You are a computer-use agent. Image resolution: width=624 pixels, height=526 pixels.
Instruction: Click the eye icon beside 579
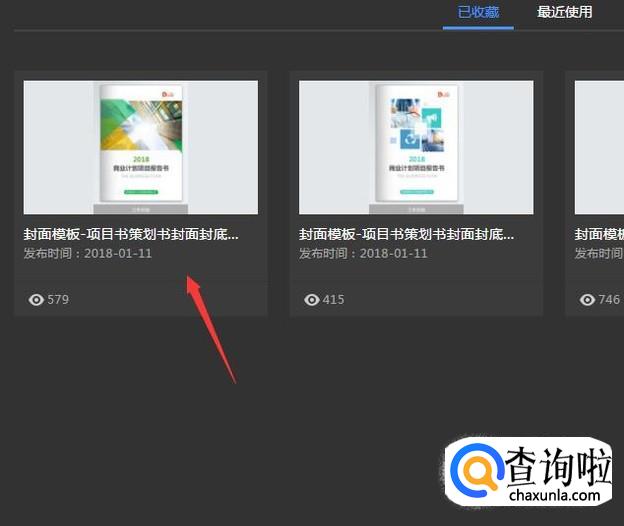(x=36, y=299)
